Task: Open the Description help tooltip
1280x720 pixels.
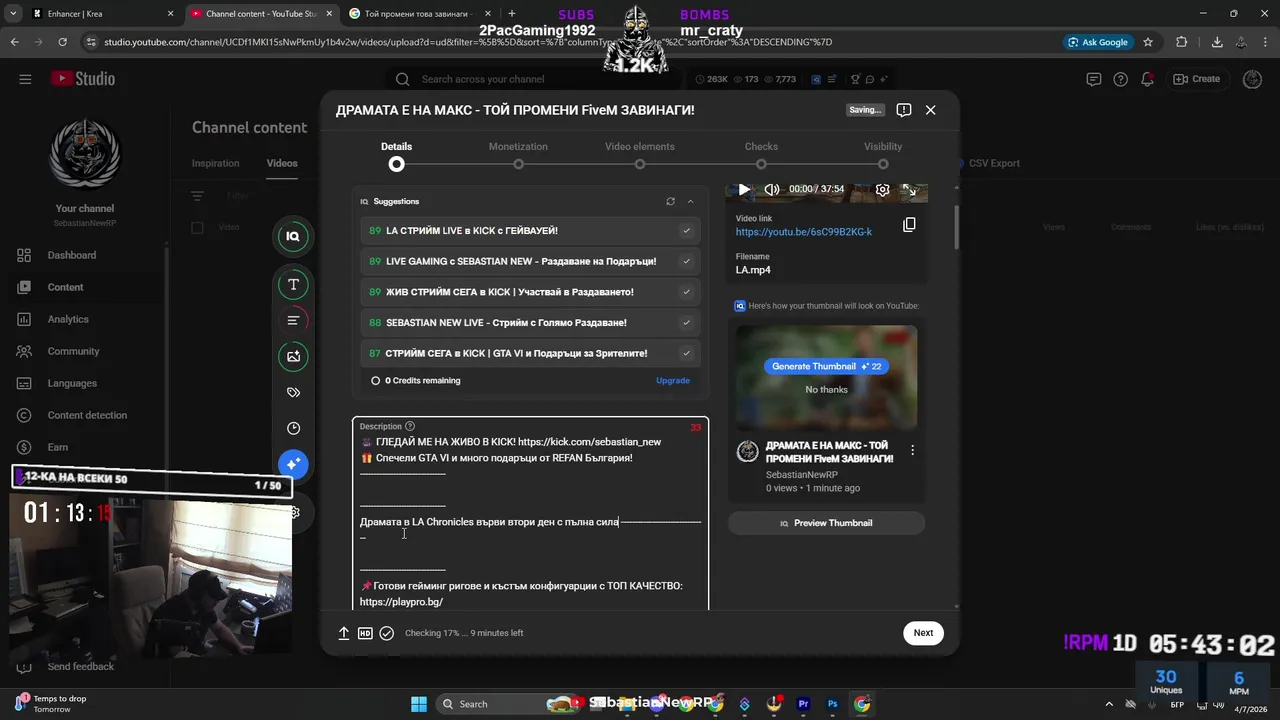Action: pos(410,426)
